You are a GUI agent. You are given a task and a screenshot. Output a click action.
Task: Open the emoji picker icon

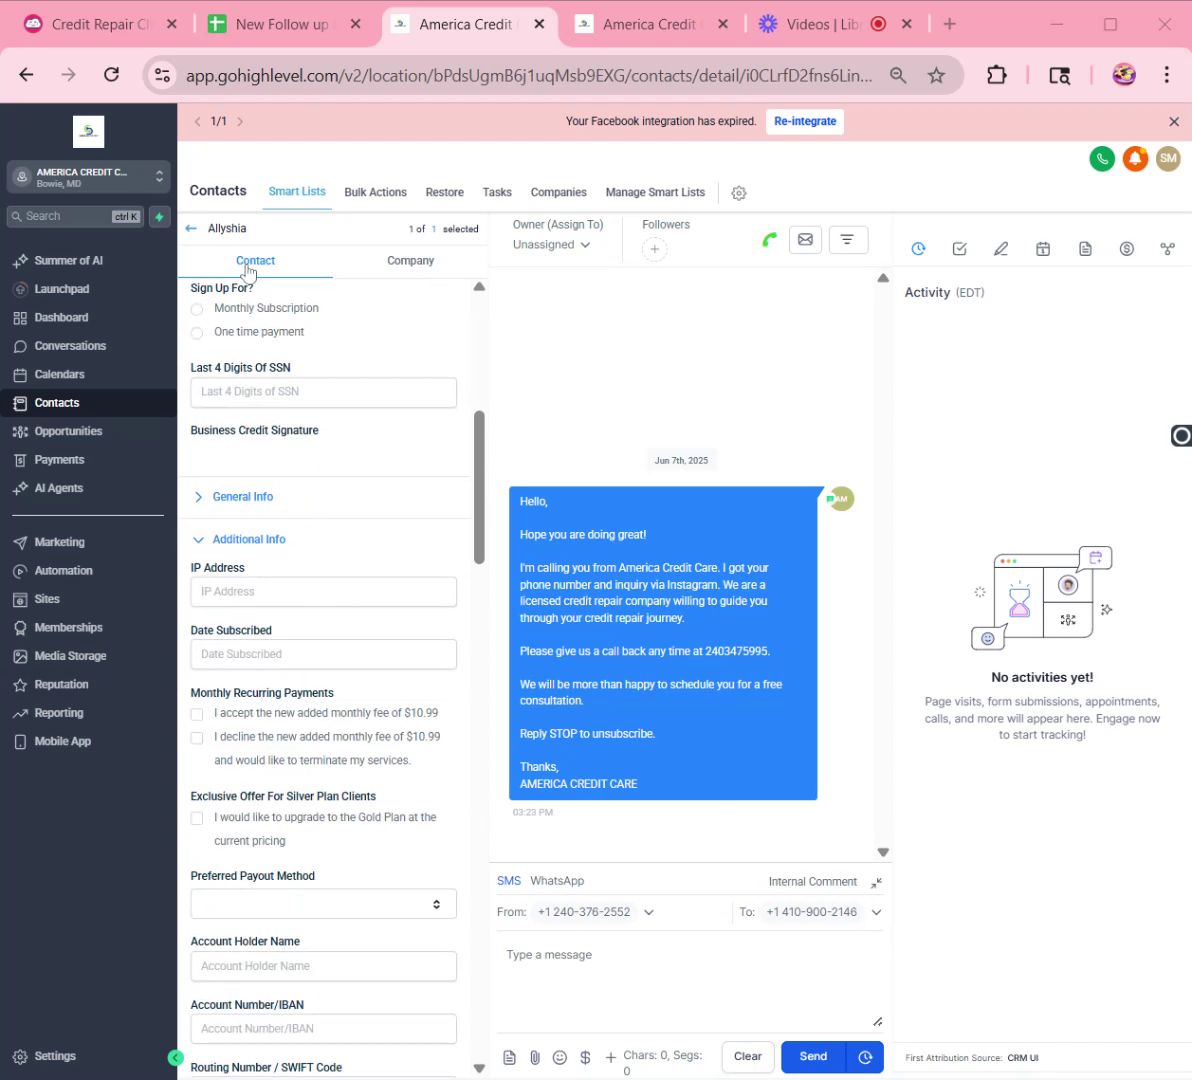pyautogui.click(x=560, y=1057)
